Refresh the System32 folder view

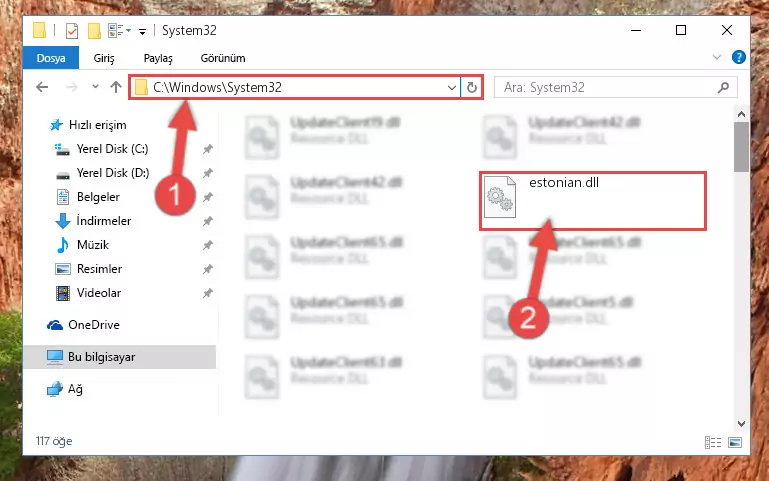point(471,87)
